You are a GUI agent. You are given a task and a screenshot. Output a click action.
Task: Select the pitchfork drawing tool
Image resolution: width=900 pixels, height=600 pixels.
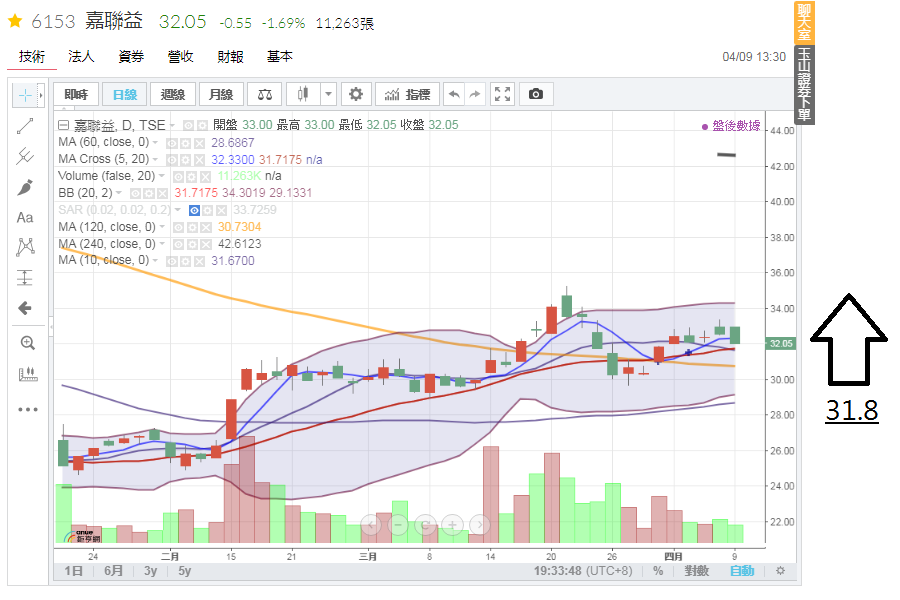pos(25,156)
